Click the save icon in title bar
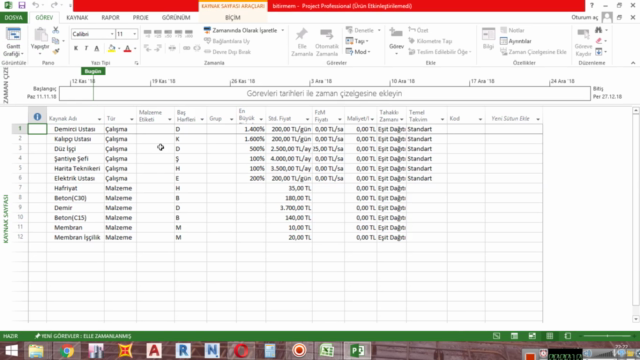 22,5
